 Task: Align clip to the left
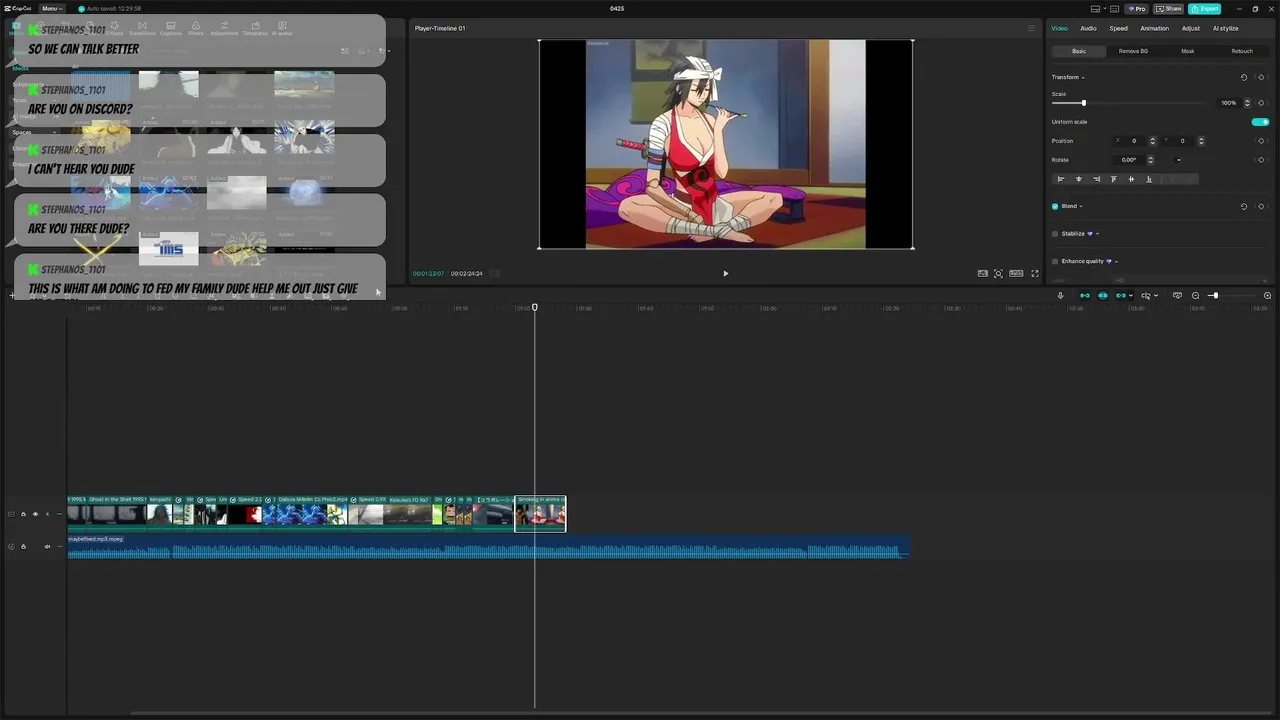pos(1061,179)
